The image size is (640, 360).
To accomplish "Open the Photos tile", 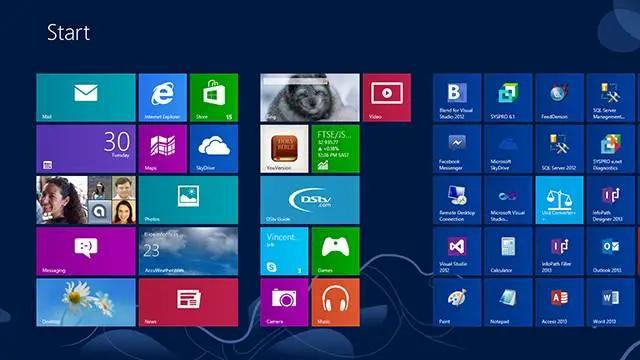I will point(188,200).
